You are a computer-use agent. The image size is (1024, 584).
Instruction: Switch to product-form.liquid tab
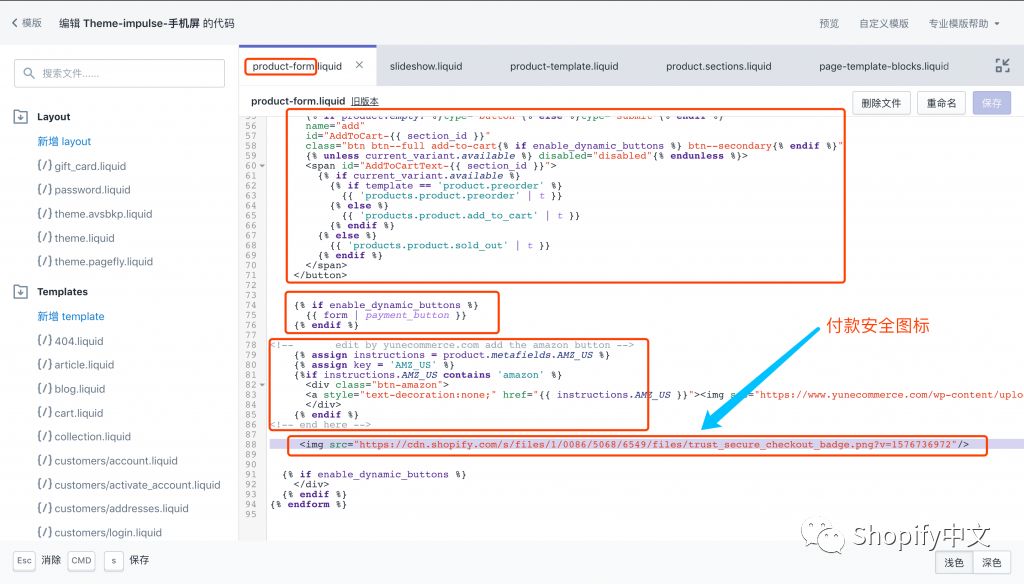(x=296, y=66)
